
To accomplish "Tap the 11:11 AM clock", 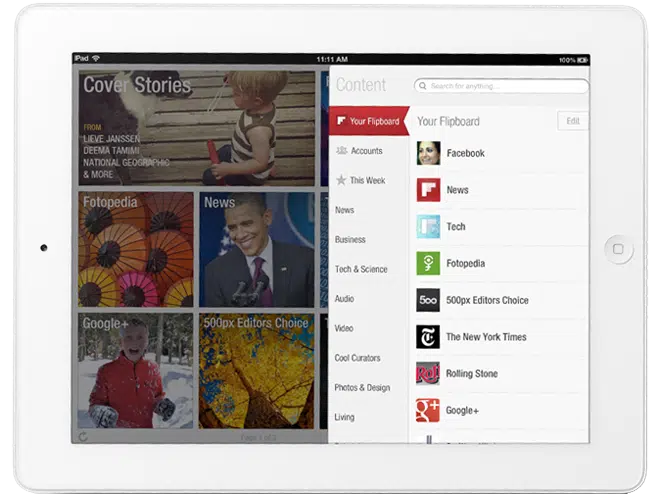I will [x=332, y=59].
